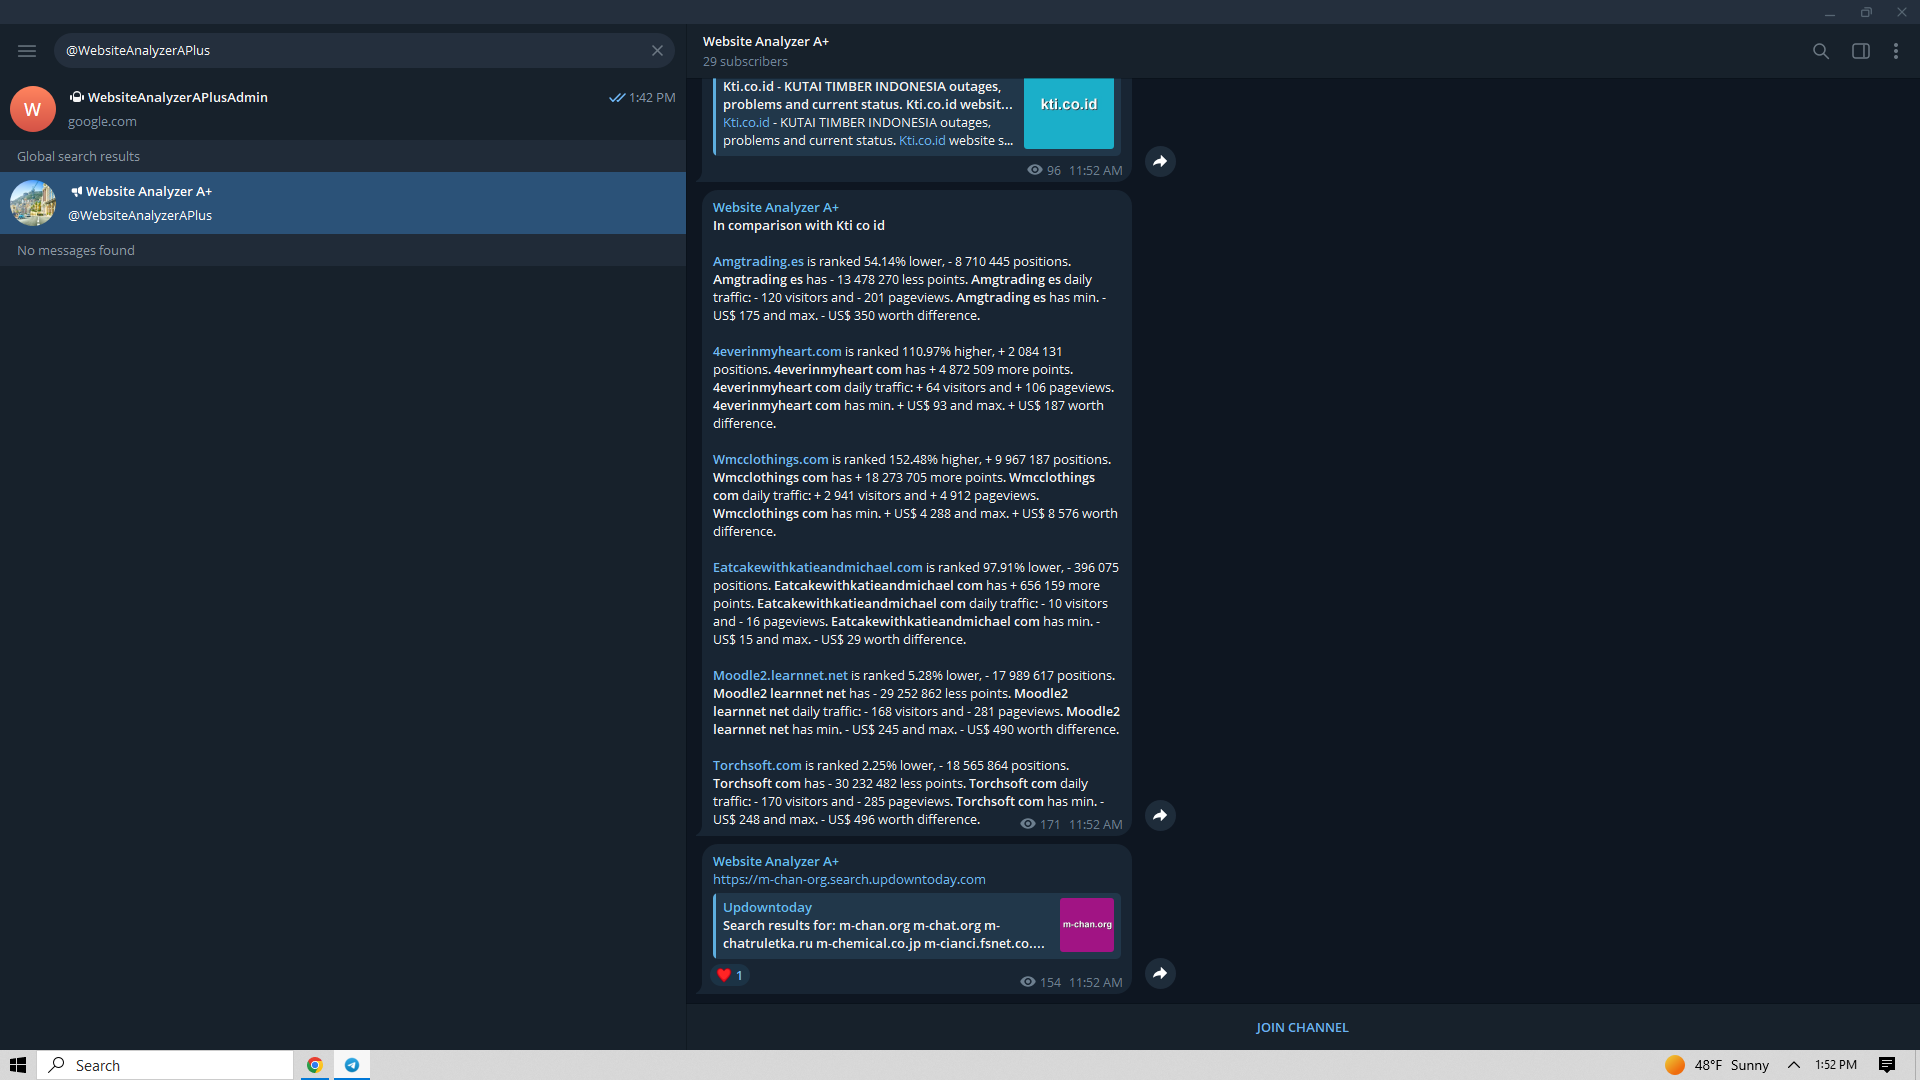Click the Website Analyzer A+ sender name in comparison message
The image size is (1920, 1080).
[775, 208]
